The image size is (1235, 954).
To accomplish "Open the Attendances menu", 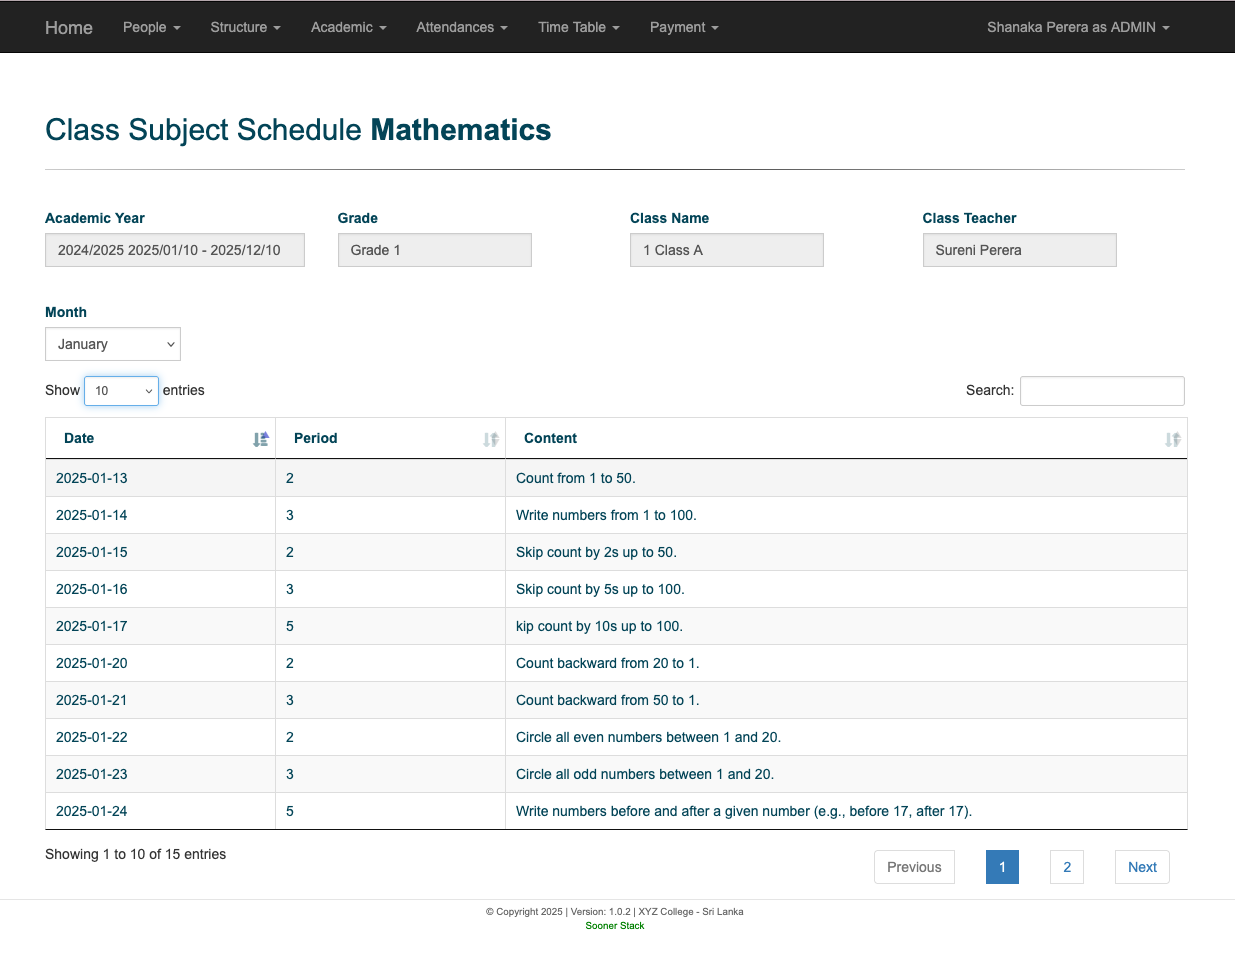I will point(461,27).
